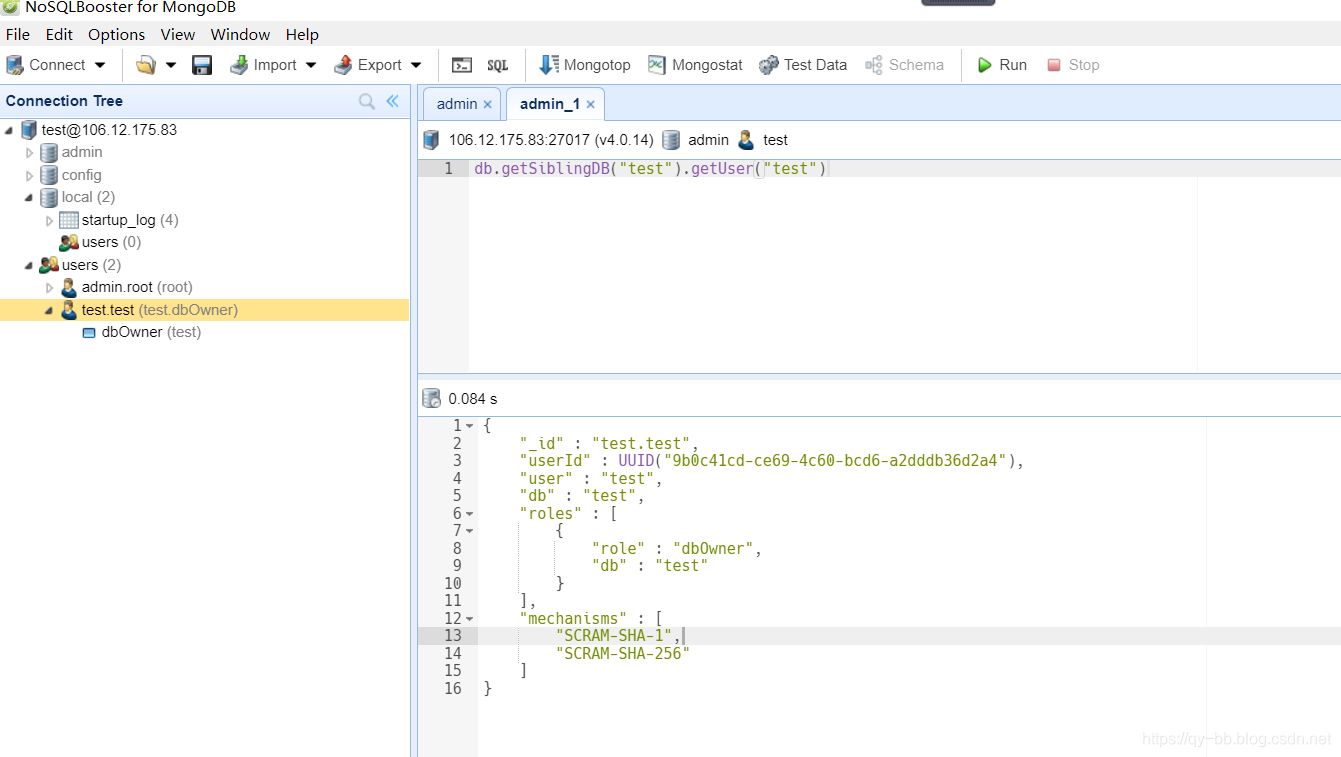This screenshot has width=1341, height=757.
Task: Select the admin database in tree
Action: click(x=82, y=152)
